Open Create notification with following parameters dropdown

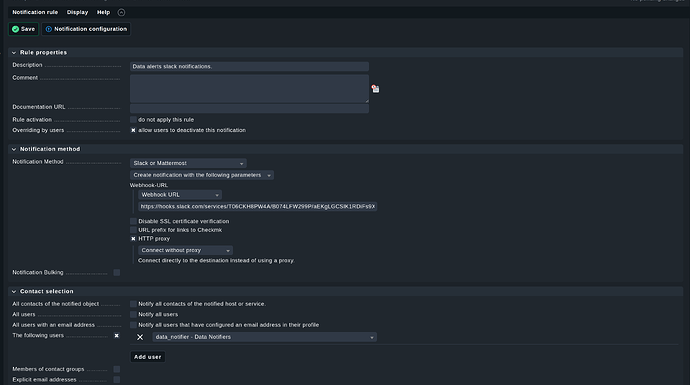tap(202, 175)
